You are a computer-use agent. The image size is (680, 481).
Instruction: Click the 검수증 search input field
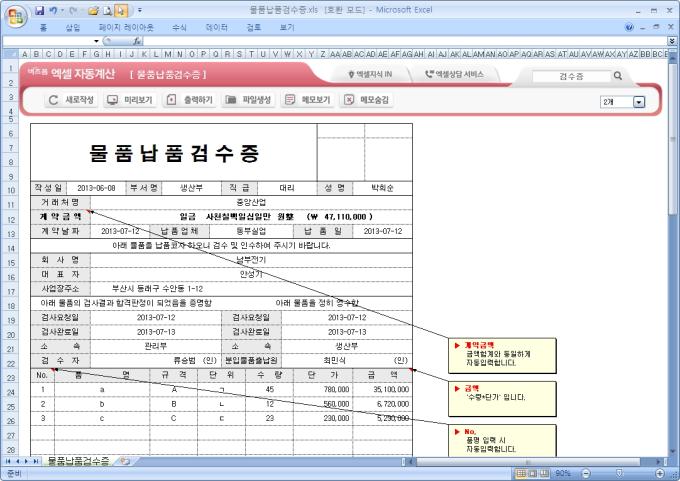[x=568, y=76]
